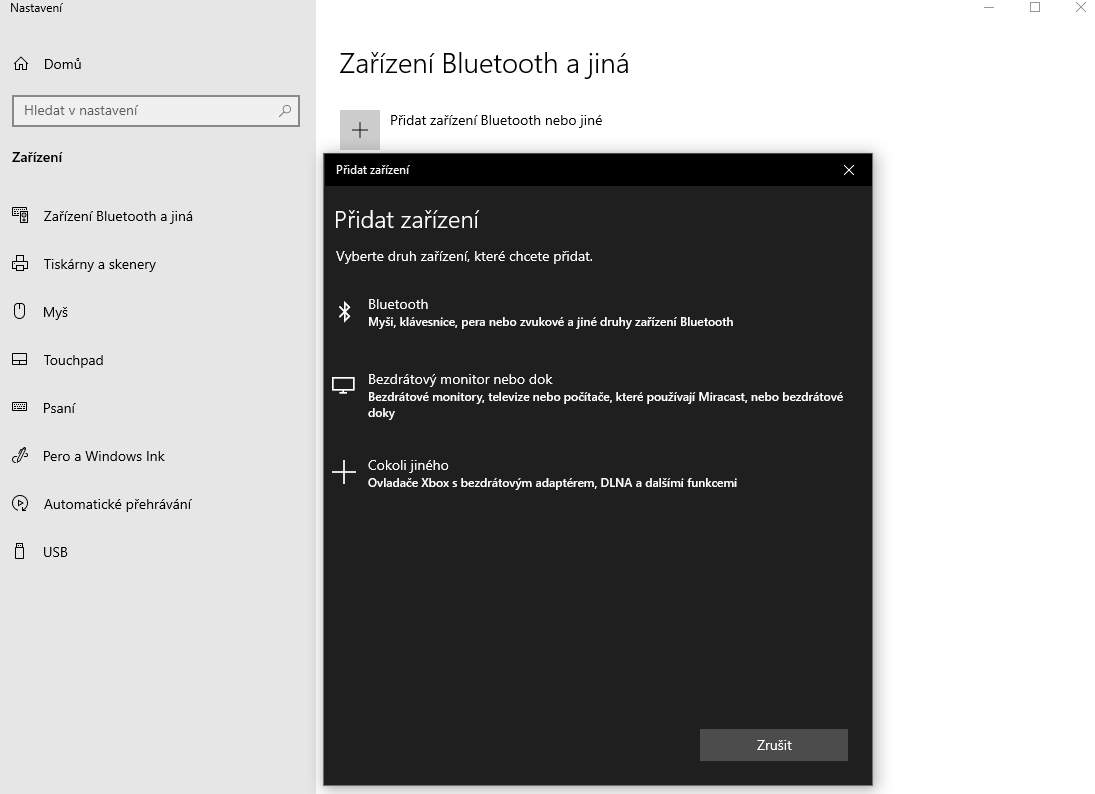The height and width of the screenshot is (794, 1095).
Task: Click Ovladače Xbox s bezdrátovým adaptérem text
Action: coord(552,483)
